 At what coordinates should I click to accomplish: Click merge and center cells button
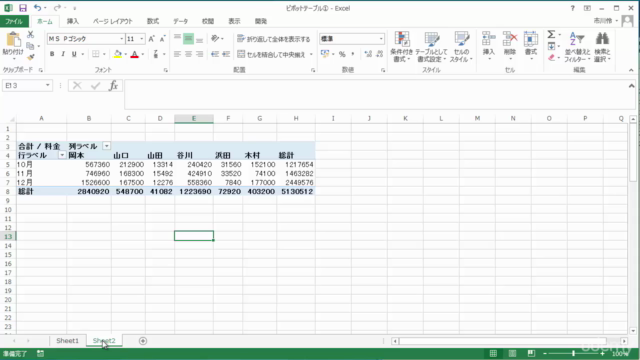271,54
